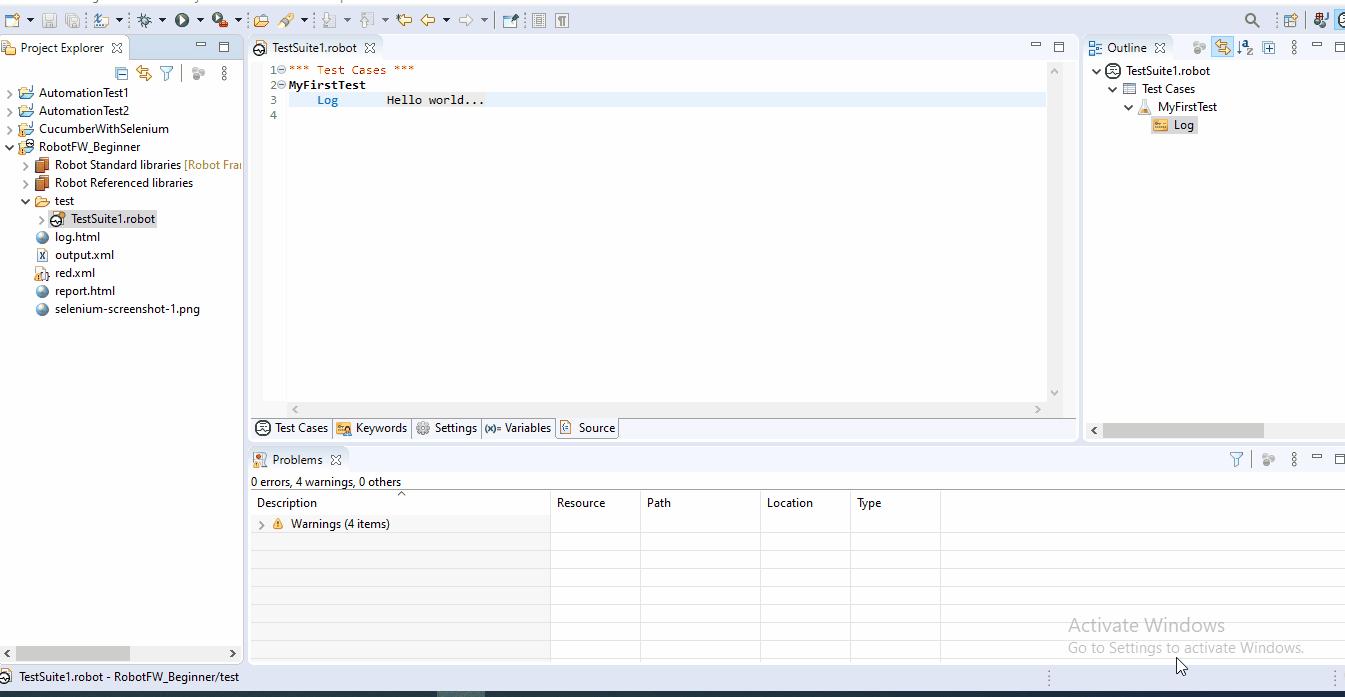Open dropdown arrow beside Run icon
The width and height of the screenshot is (1345, 697).
[200, 20]
